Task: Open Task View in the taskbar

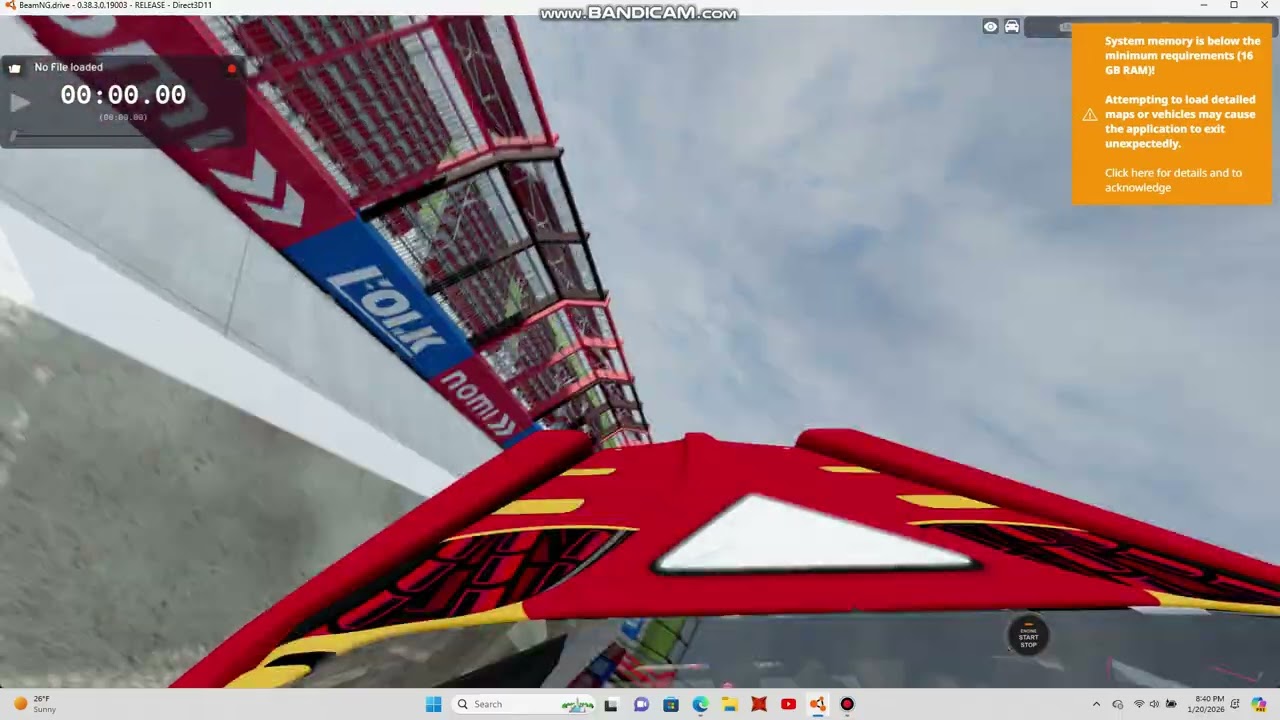Action: 611,704
